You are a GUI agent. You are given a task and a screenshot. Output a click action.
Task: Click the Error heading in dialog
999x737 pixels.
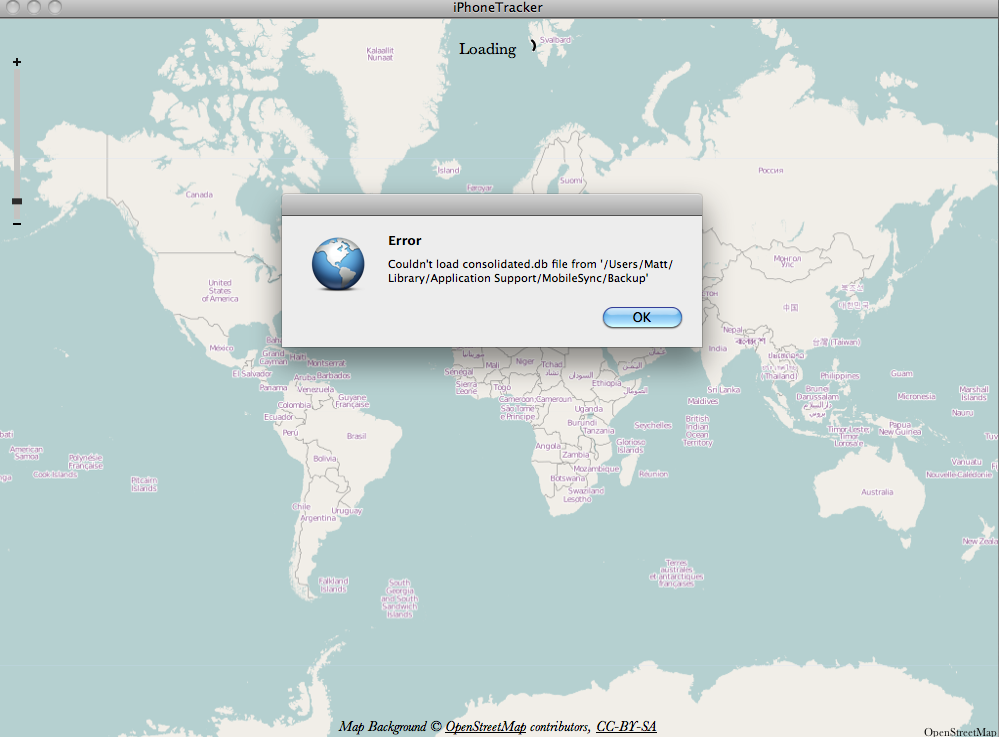click(405, 241)
